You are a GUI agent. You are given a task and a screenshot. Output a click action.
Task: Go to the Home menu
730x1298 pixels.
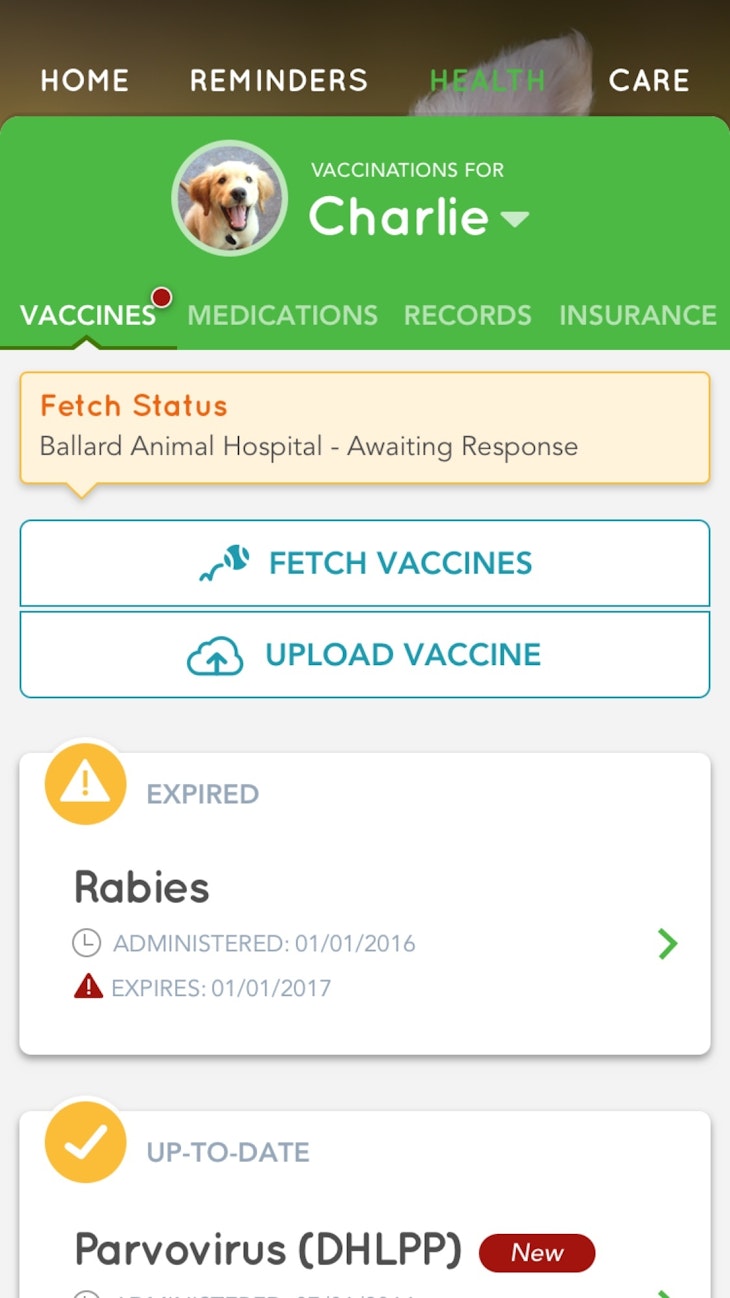(x=85, y=80)
